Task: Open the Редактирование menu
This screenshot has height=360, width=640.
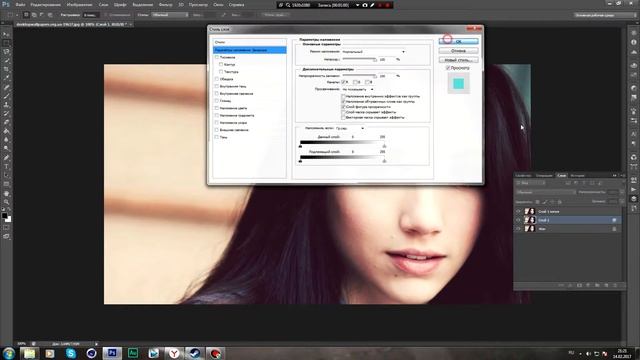Action: 46,5
